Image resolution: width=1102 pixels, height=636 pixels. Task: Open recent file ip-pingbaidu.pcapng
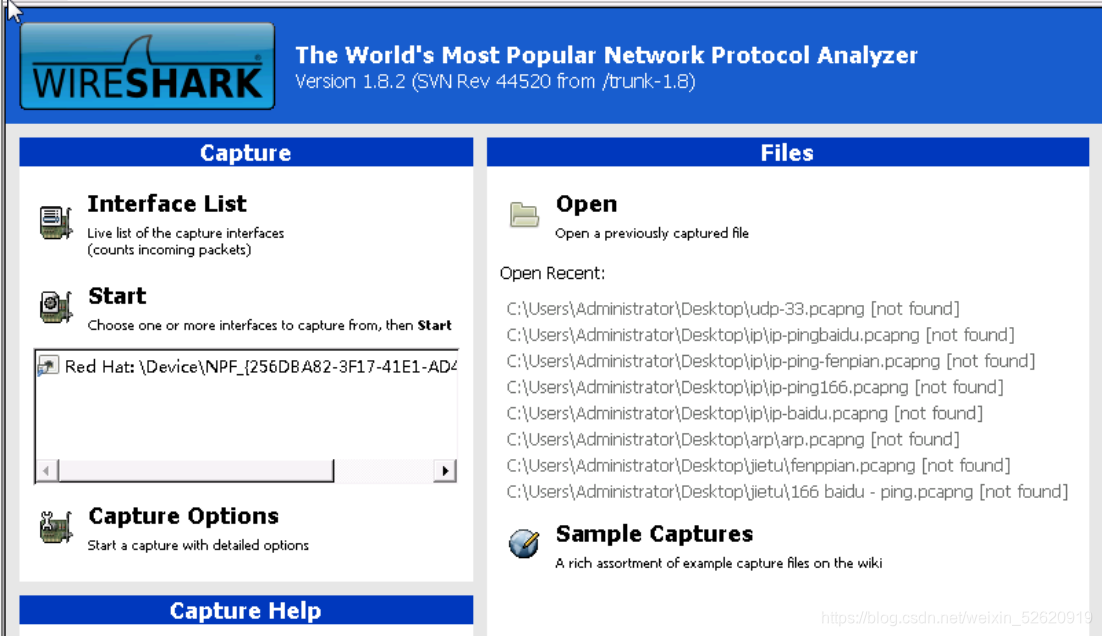760,335
